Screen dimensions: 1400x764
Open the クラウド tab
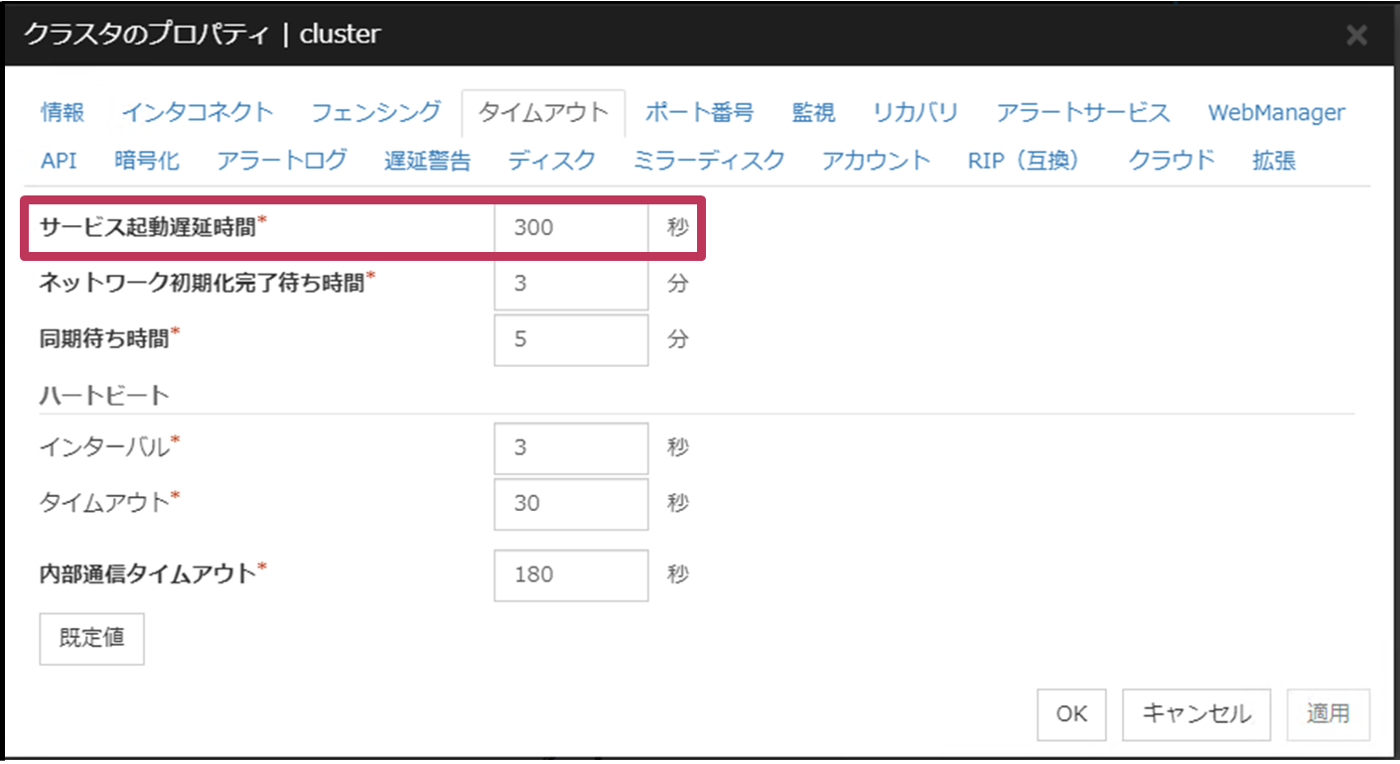pyautogui.click(x=1171, y=160)
